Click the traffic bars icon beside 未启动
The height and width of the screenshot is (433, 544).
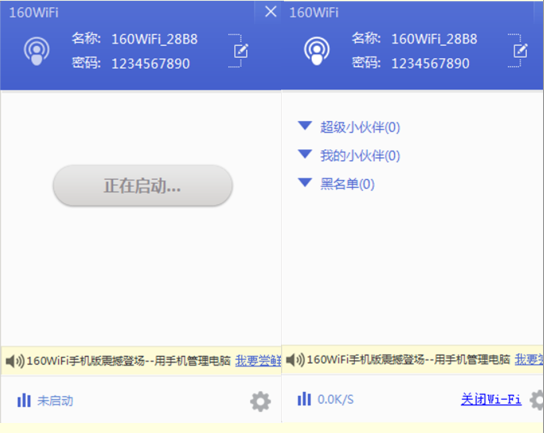(x=24, y=400)
